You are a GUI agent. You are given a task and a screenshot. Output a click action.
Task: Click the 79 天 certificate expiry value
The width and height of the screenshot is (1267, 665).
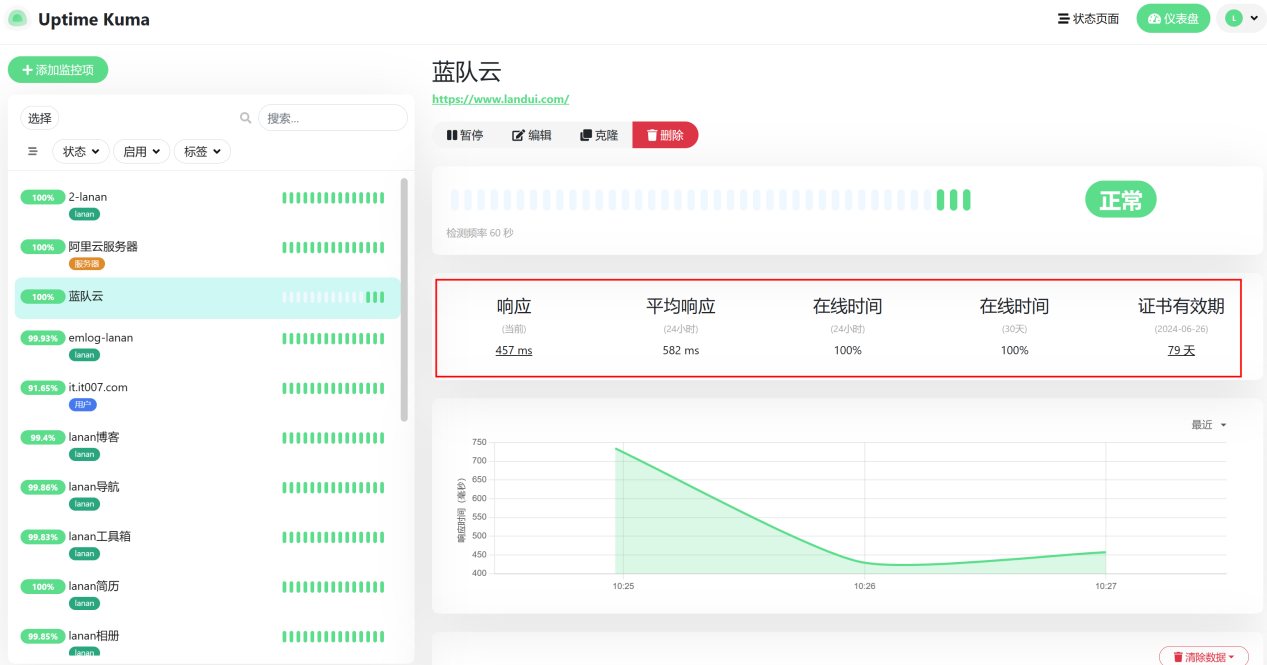coord(1181,350)
